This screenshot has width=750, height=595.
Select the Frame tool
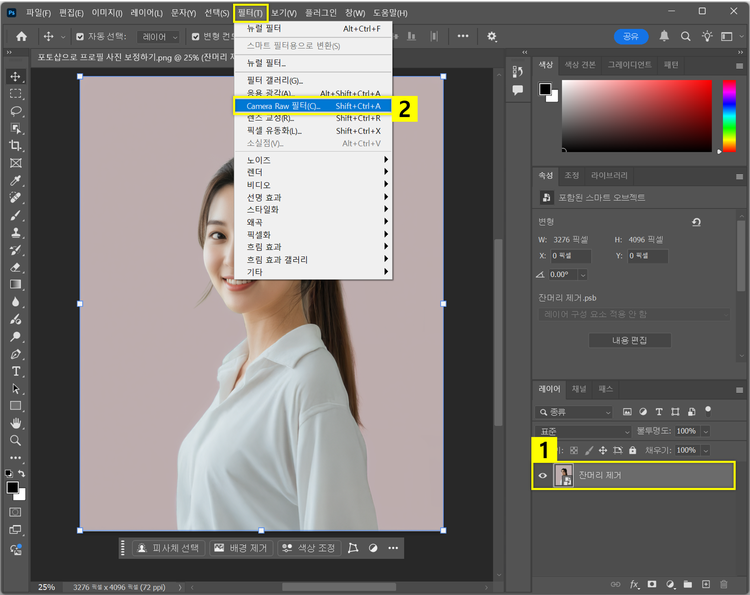[x=15, y=163]
